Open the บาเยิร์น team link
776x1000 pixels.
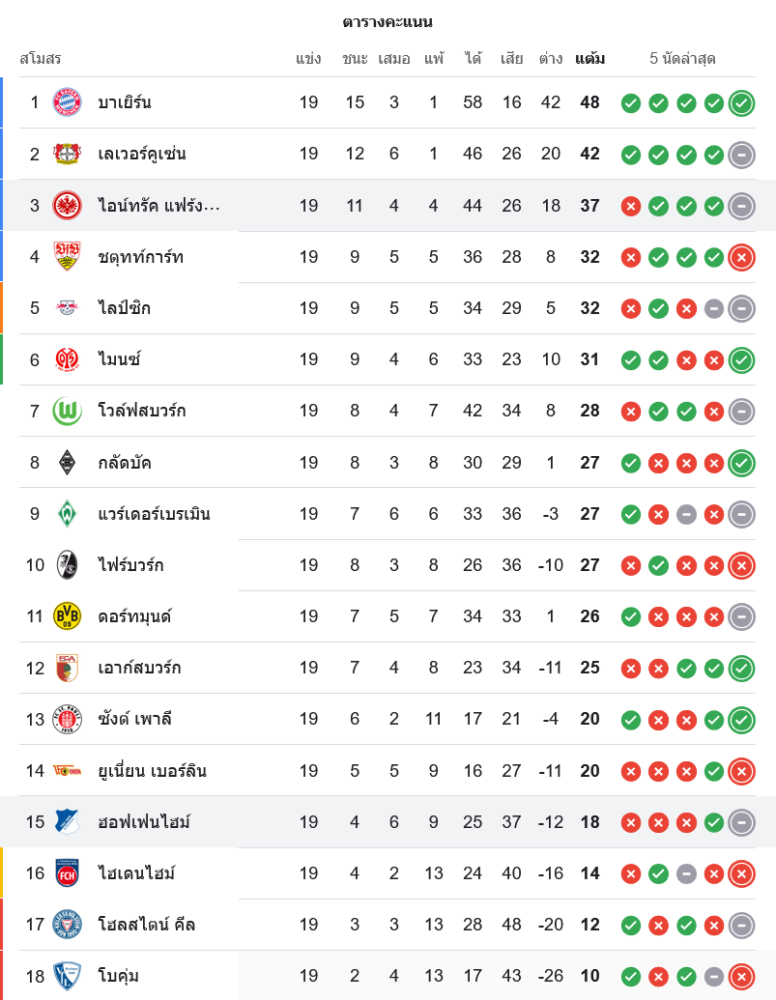point(125,102)
